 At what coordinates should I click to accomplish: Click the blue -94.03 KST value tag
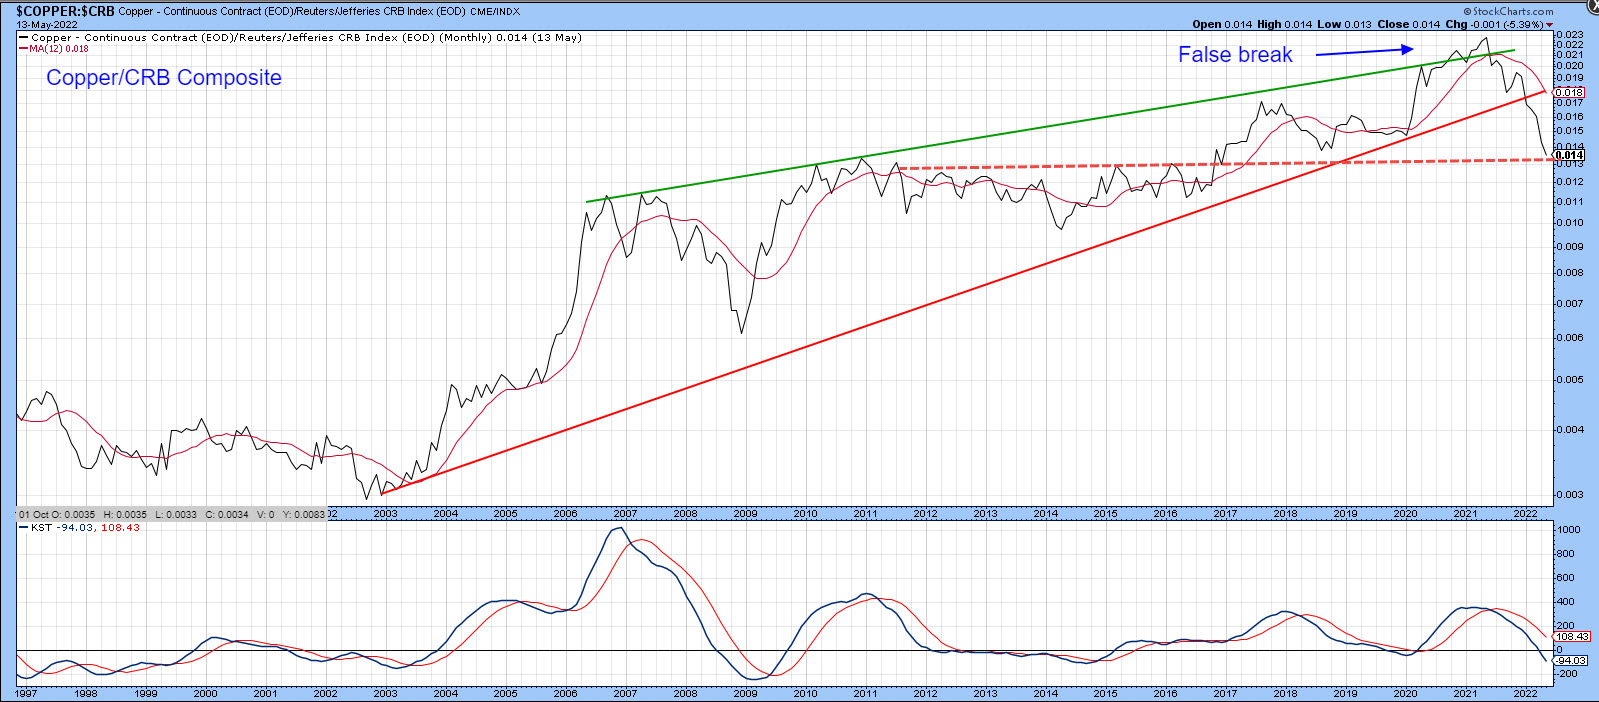[x=1571, y=660]
